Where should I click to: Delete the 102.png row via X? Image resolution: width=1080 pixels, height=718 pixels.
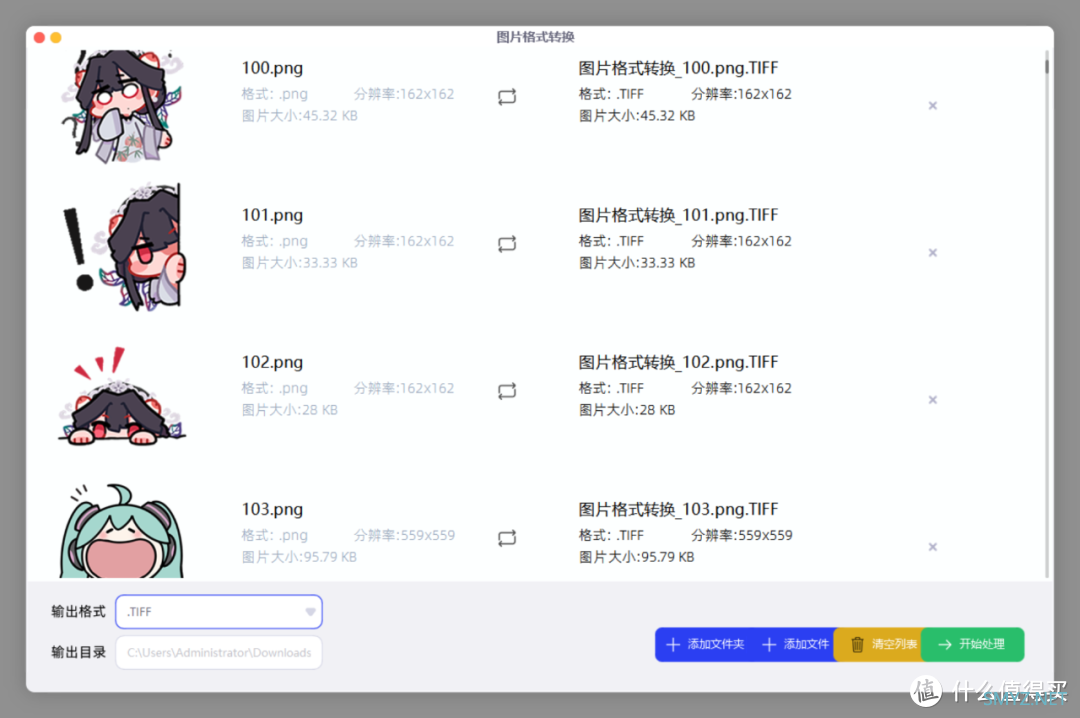tap(933, 400)
